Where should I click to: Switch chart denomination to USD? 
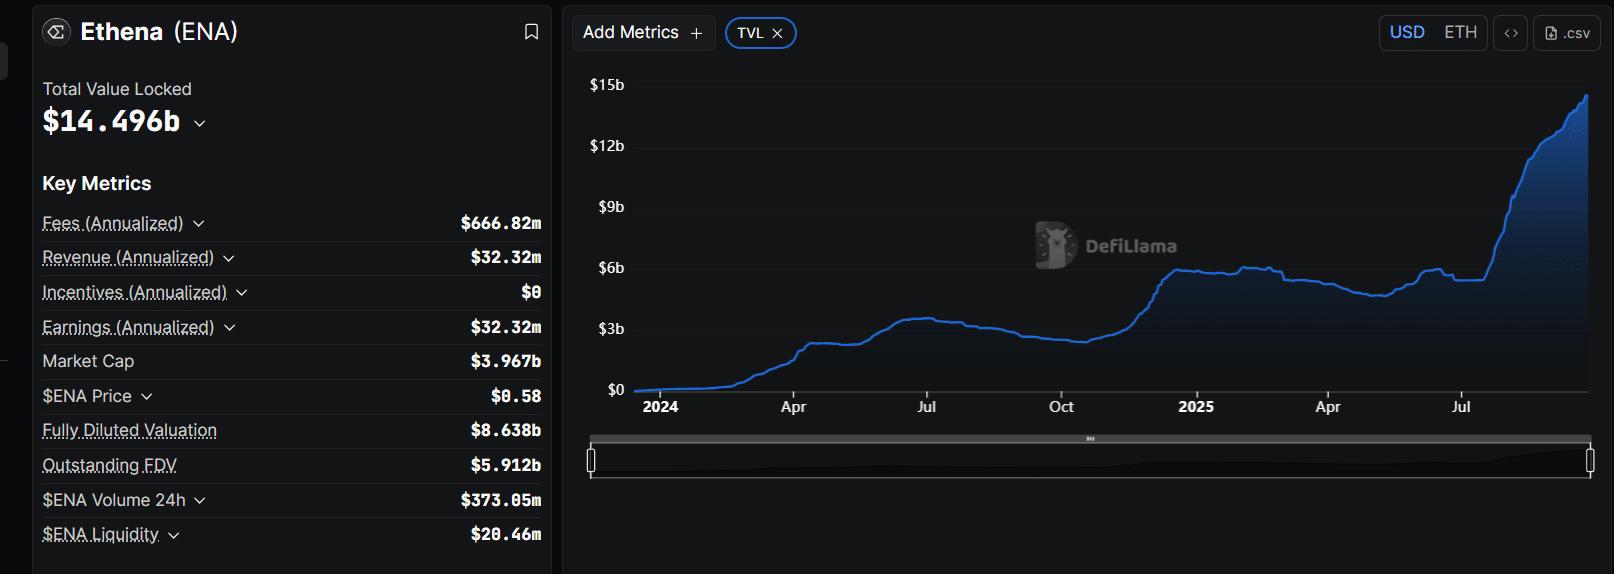(x=1406, y=32)
